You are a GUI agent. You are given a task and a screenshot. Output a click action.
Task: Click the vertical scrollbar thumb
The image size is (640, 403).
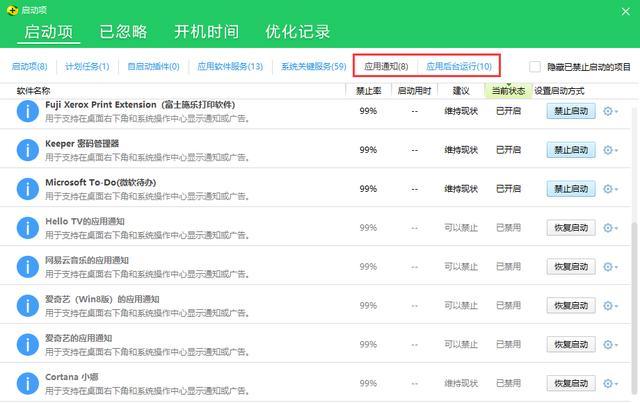point(635,310)
